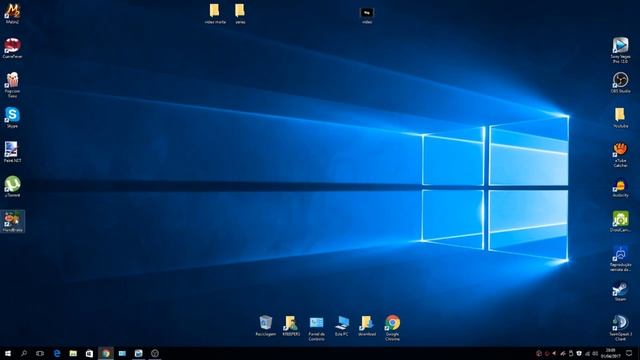640x360 pixels.
Task: Select the Steam desktop shortcut
Action: pyautogui.click(x=620, y=291)
